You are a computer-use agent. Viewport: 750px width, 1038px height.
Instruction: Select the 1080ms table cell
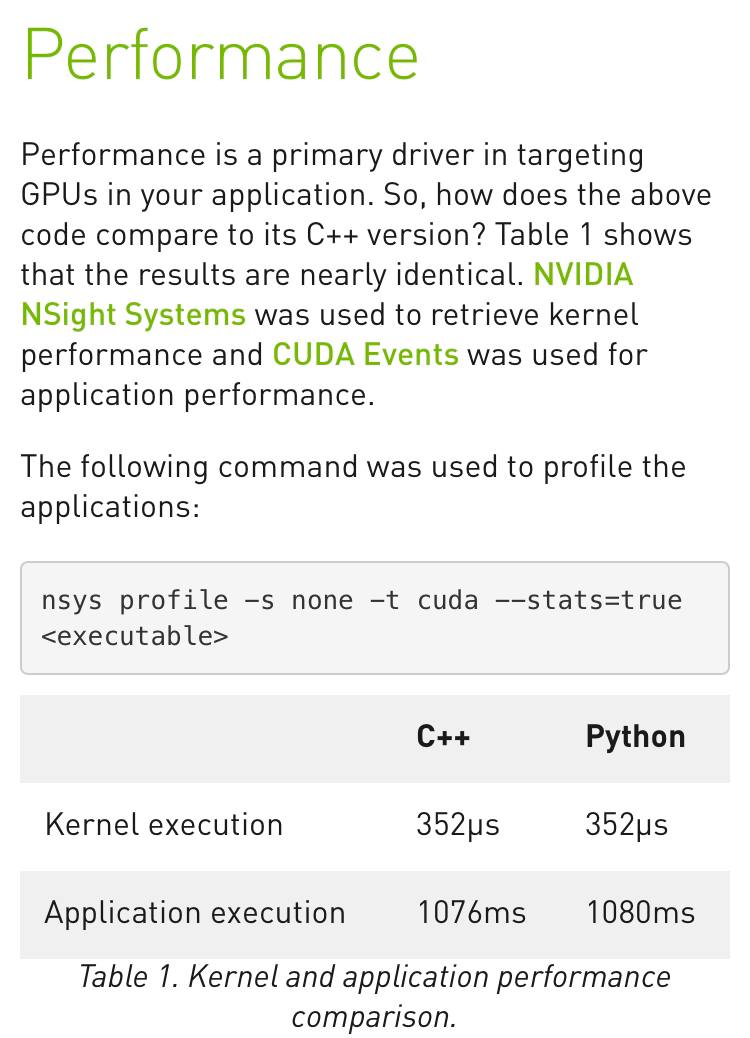click(x=641, y=913)
